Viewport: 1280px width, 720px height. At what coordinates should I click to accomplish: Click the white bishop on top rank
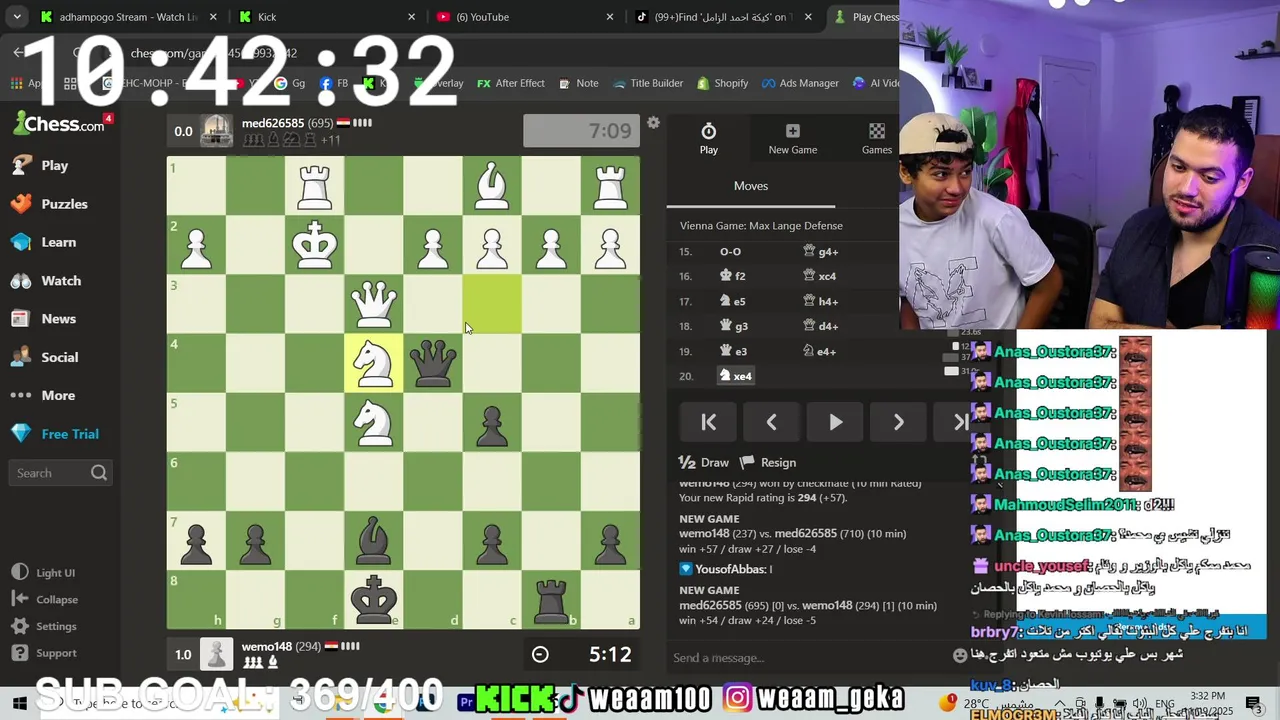tap(492, 186)
